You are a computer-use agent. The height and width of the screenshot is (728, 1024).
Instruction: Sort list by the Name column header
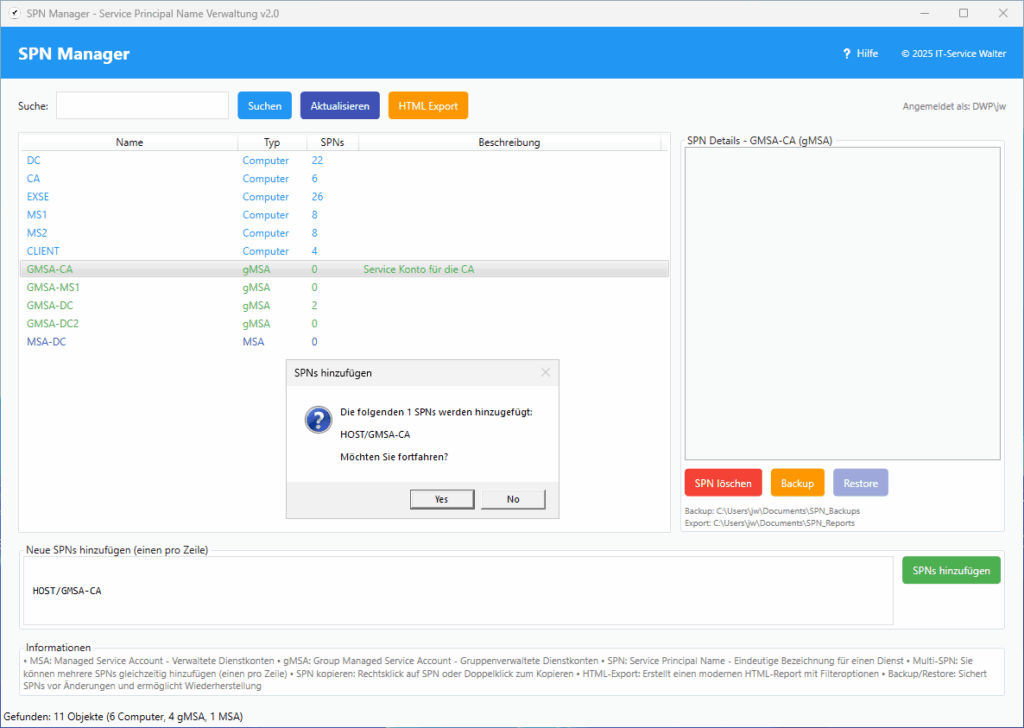point(129,143)
